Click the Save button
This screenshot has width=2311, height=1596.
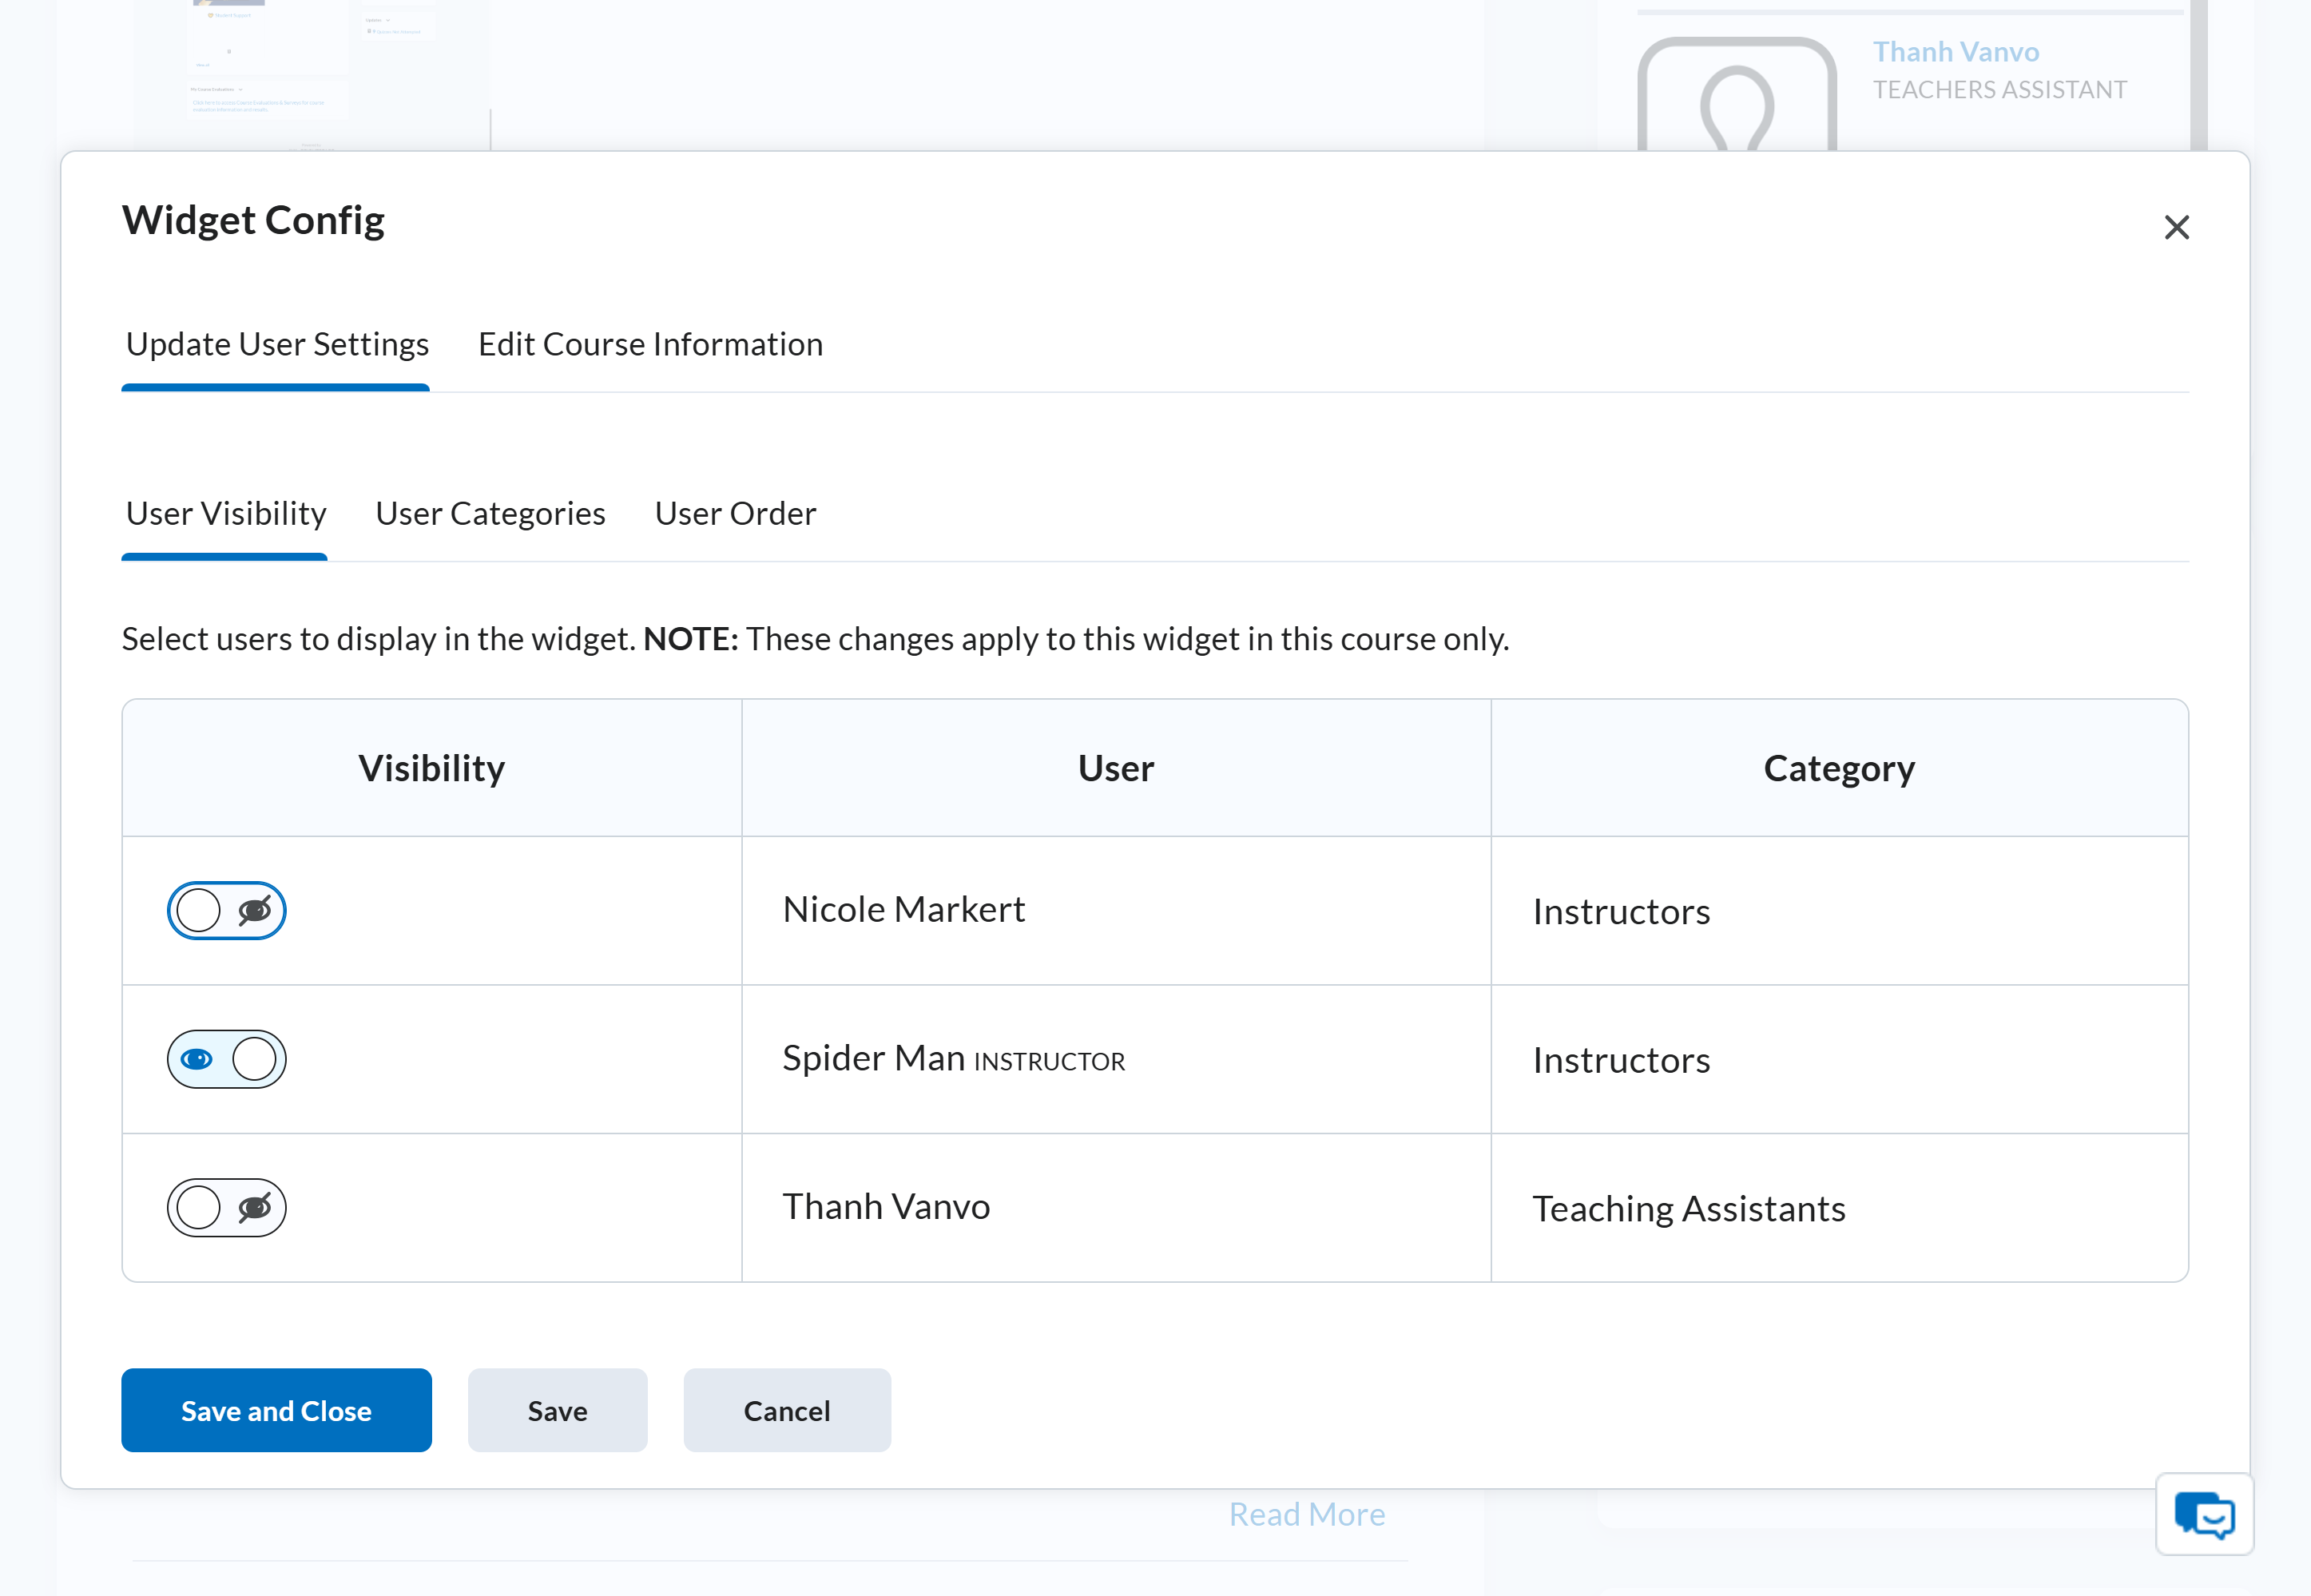[557, 1410]
